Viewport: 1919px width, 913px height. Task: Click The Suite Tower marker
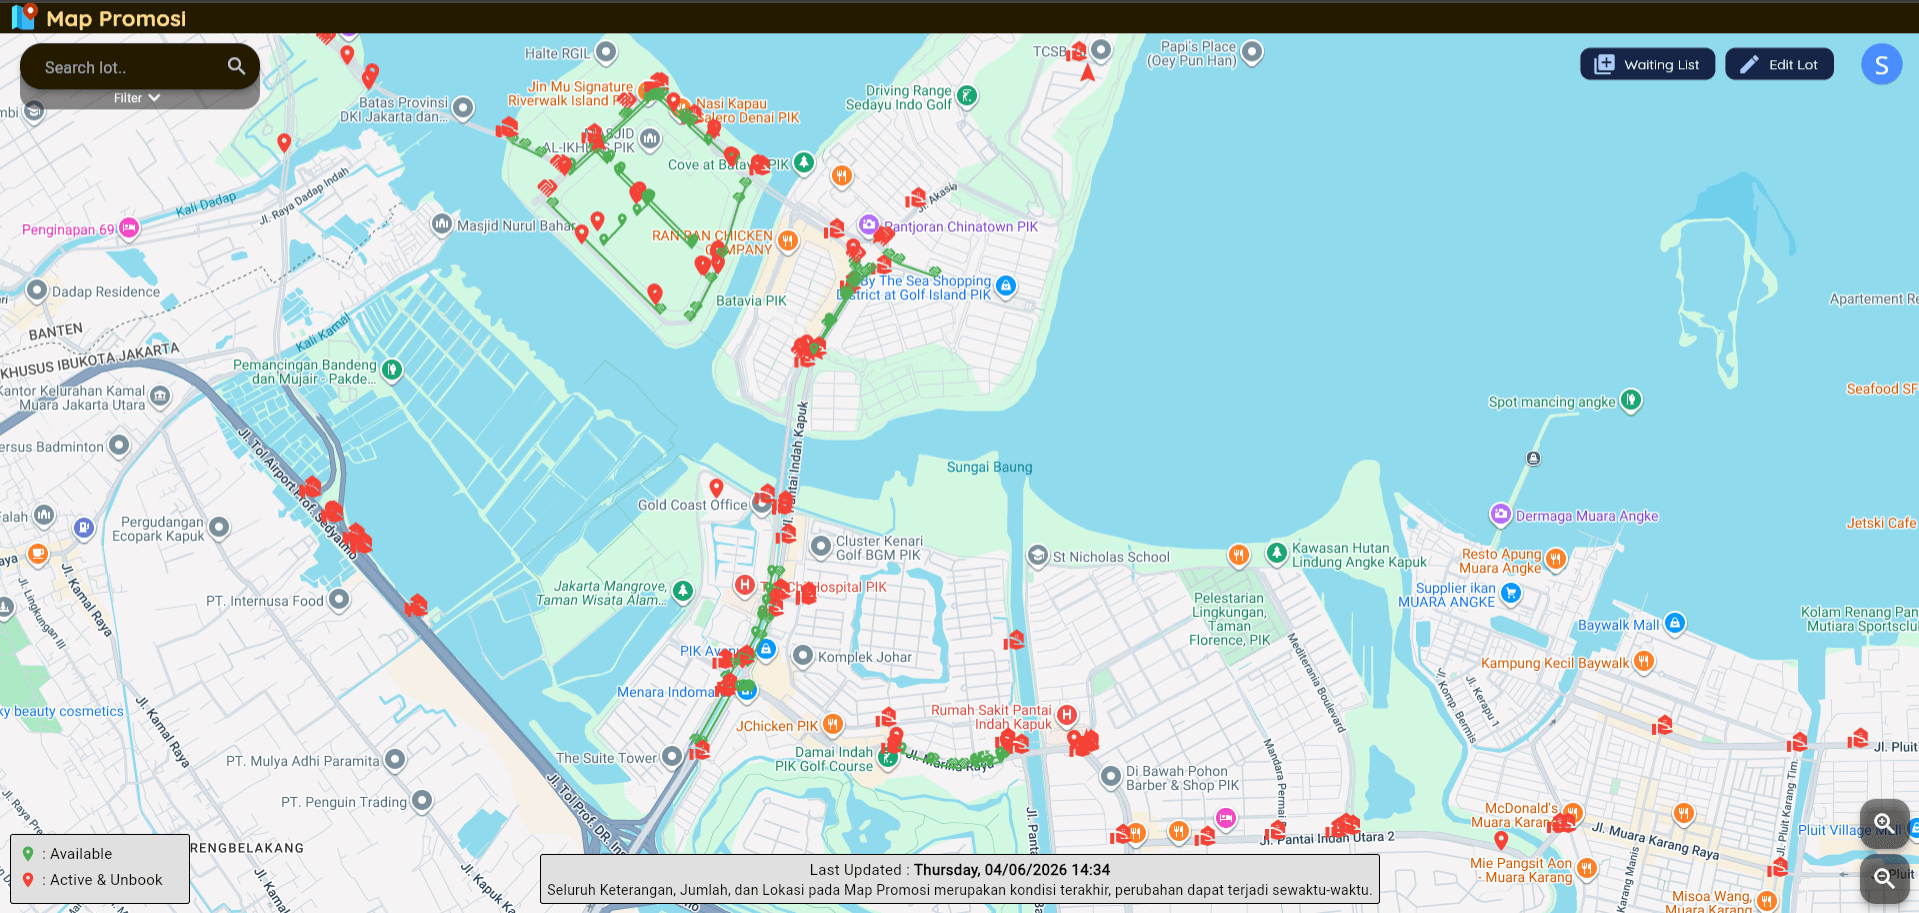click(672, 757)
